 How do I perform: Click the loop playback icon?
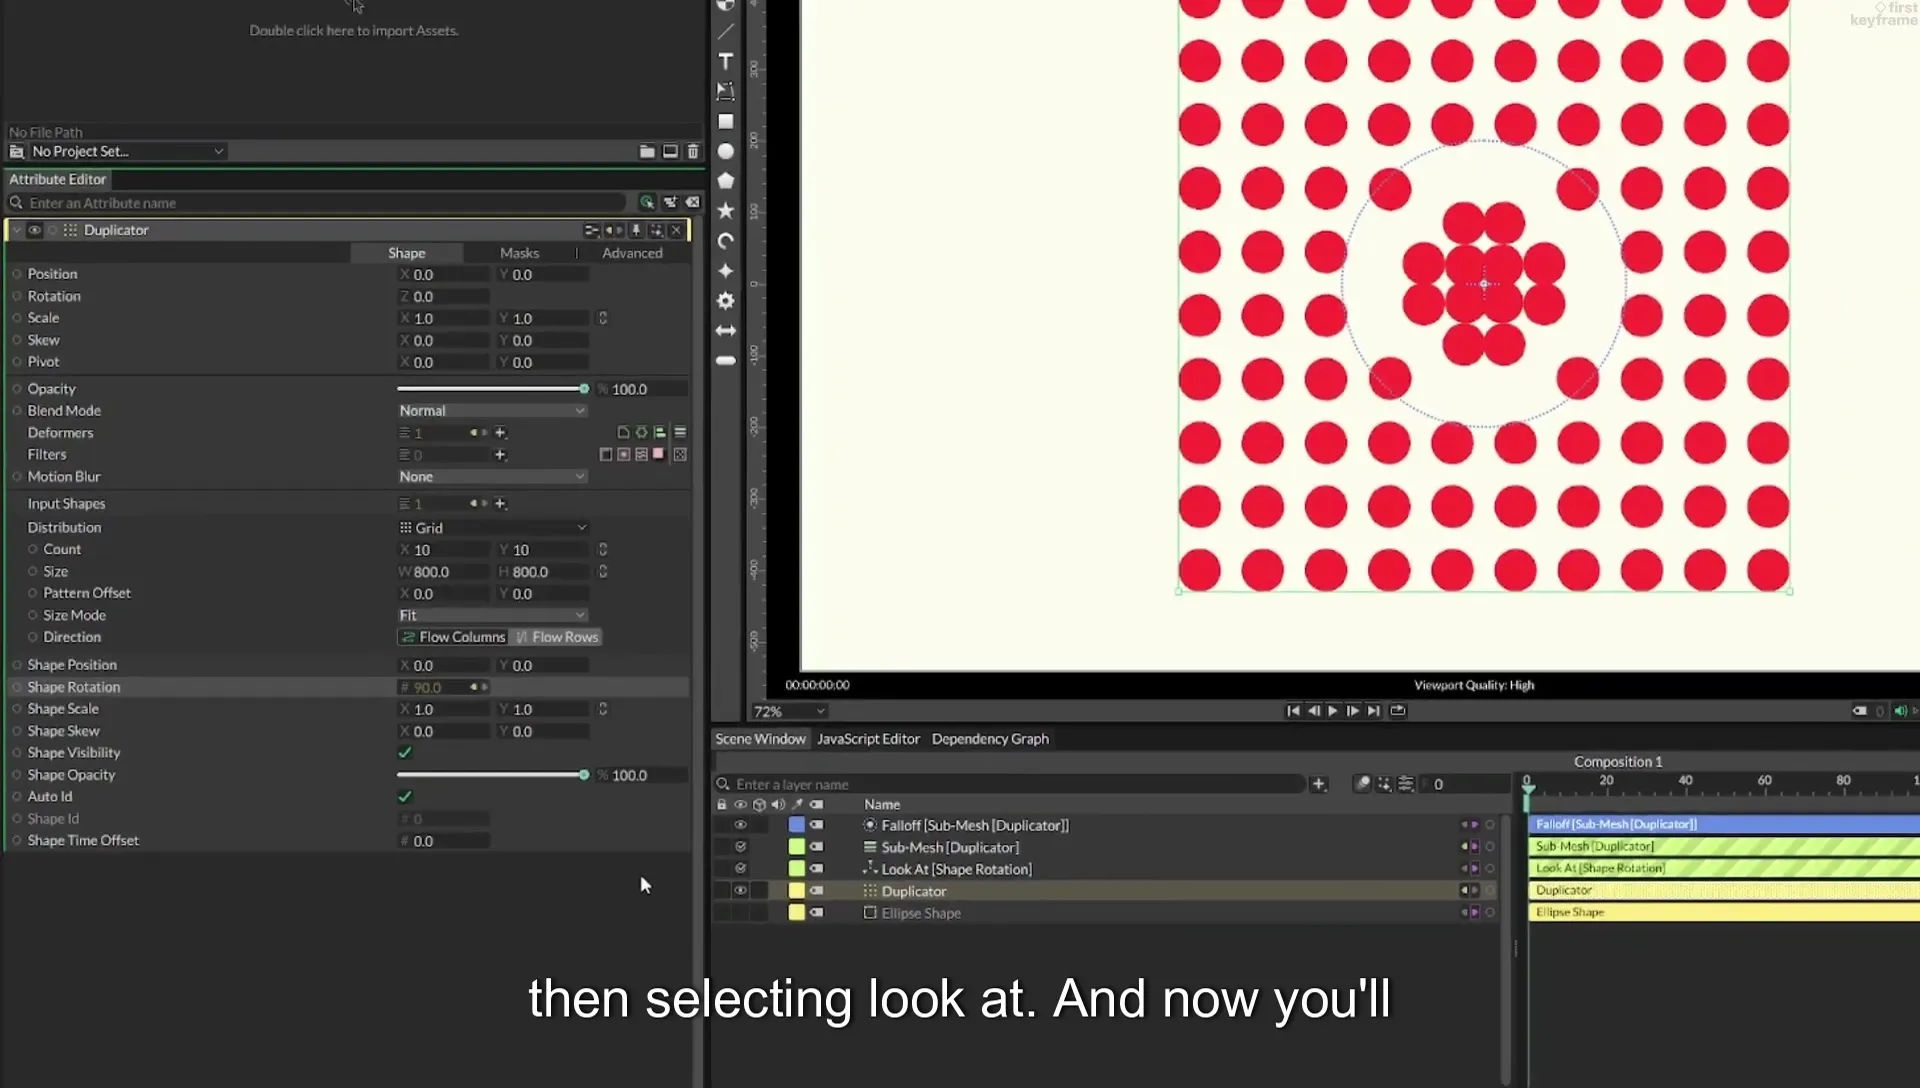pos(1398,712)
